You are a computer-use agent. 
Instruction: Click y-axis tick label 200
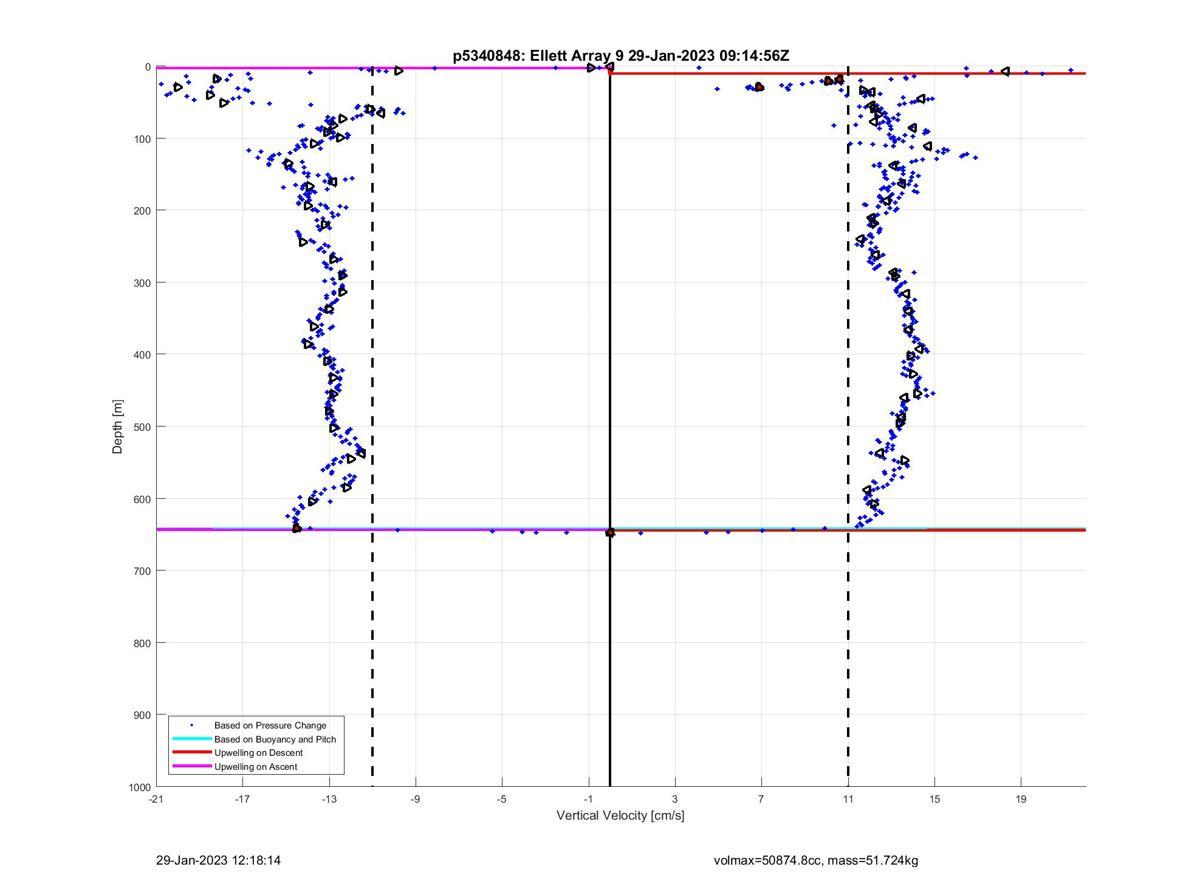(142, 211)
